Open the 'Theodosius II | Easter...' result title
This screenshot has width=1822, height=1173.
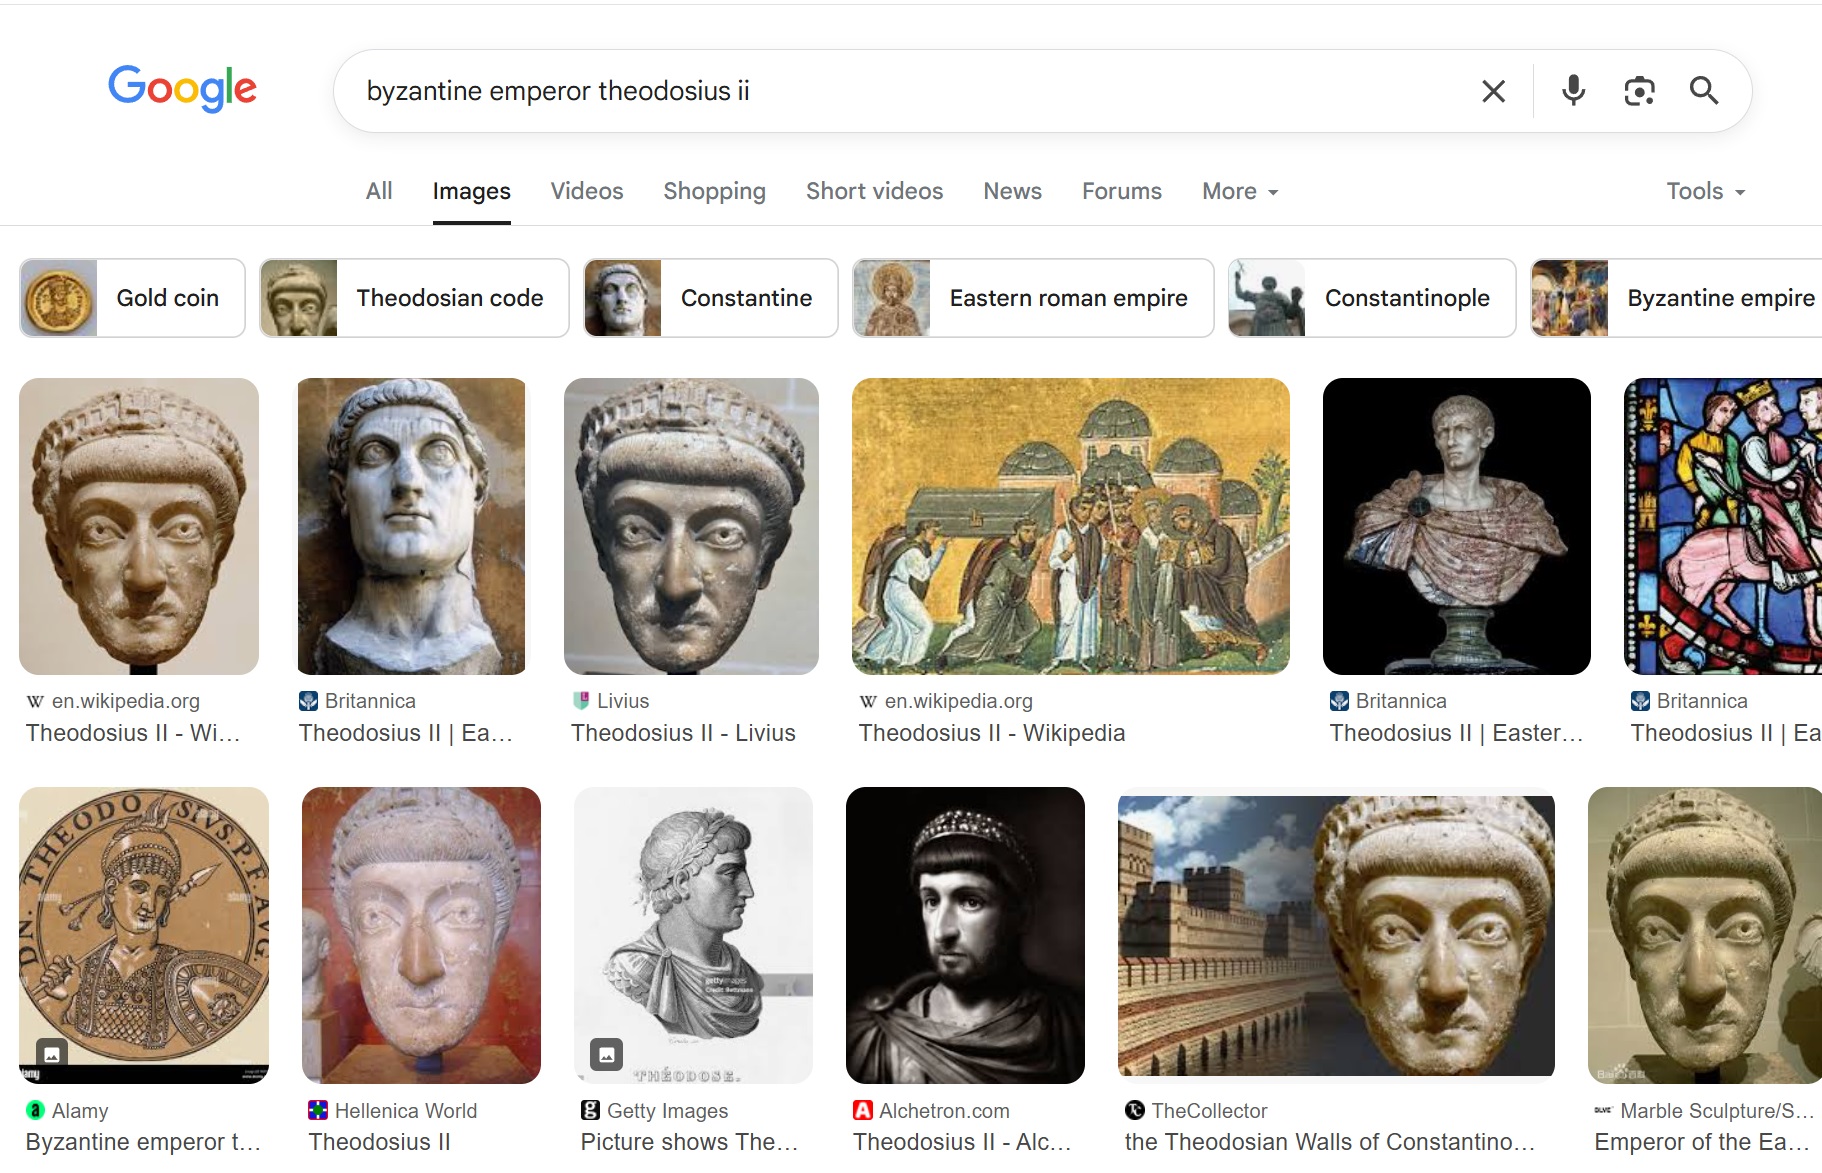click(x=1457, y=733)
